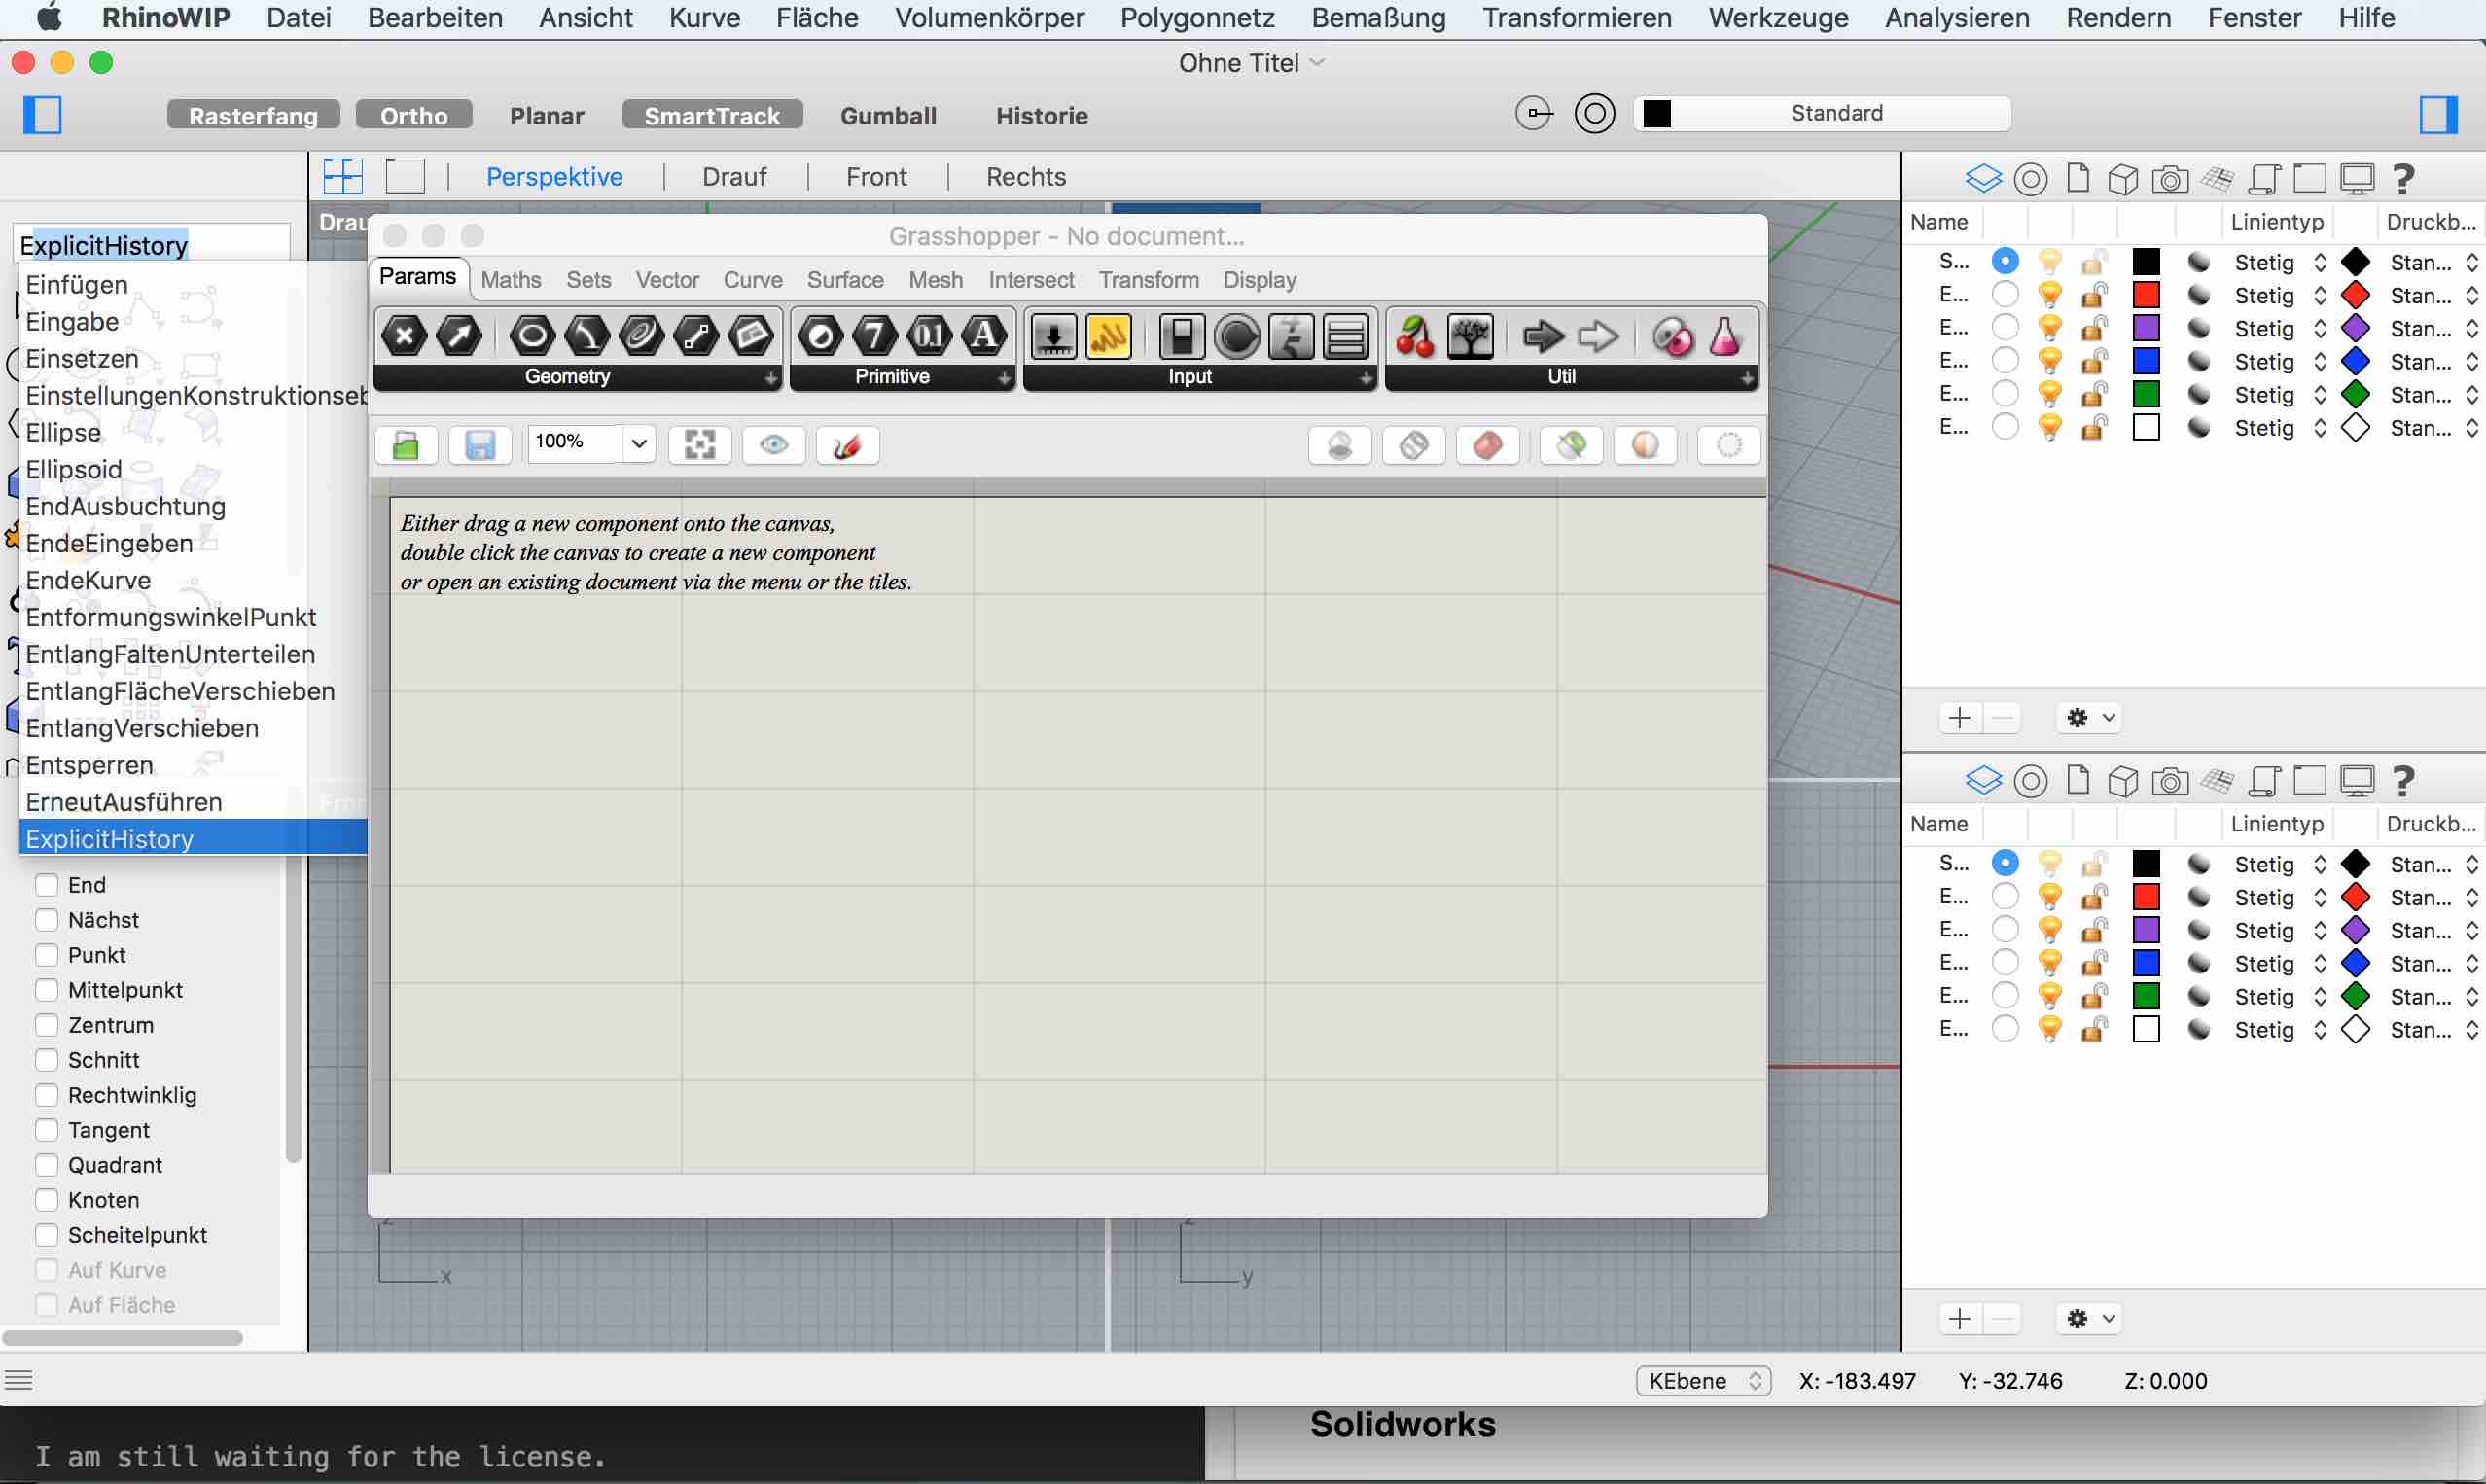This screenshot has height=1484, width=2486.
Task: Select the Integer '7' parameter icon
Action: tap(875, 336)
